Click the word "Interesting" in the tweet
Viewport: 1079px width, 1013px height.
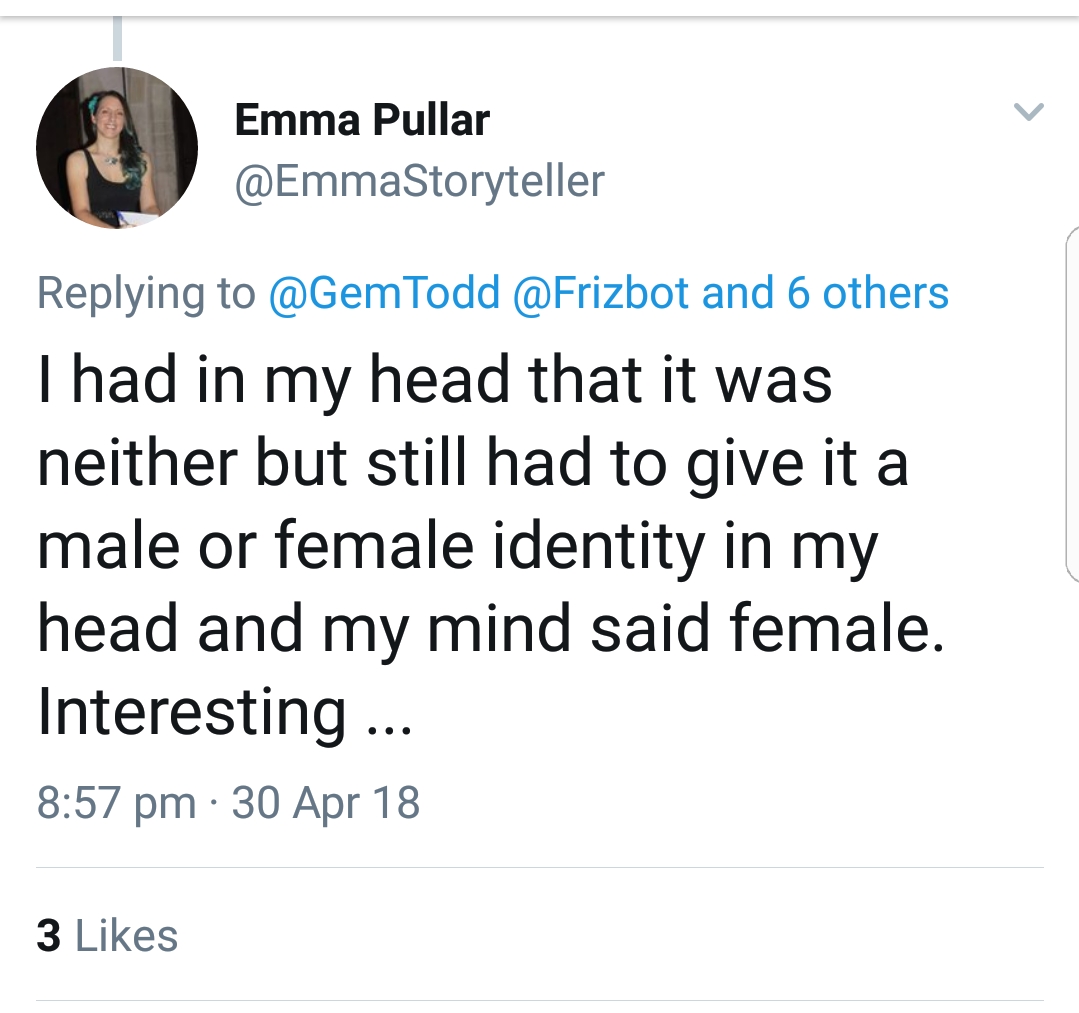192,711
